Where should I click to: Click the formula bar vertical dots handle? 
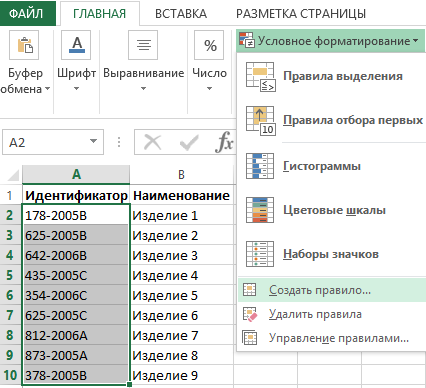pyautogui.click(x=119, y=142)
